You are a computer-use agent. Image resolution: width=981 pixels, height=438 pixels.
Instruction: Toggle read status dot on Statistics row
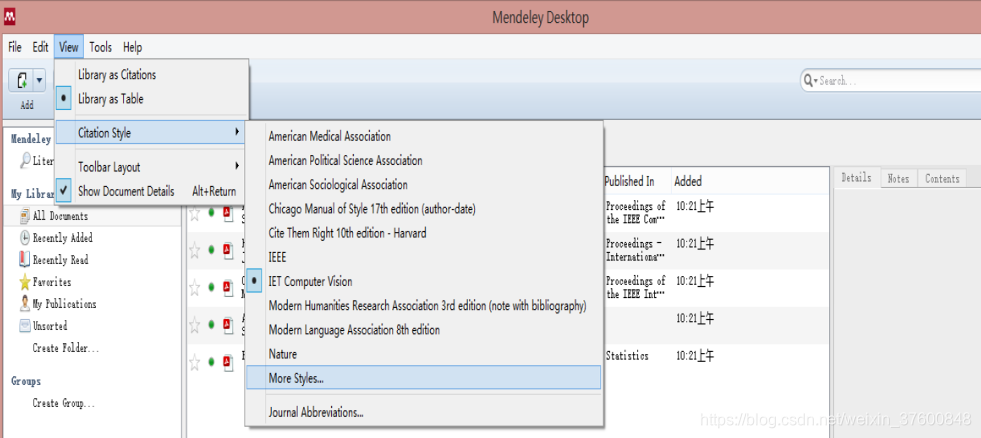(211, 362)
